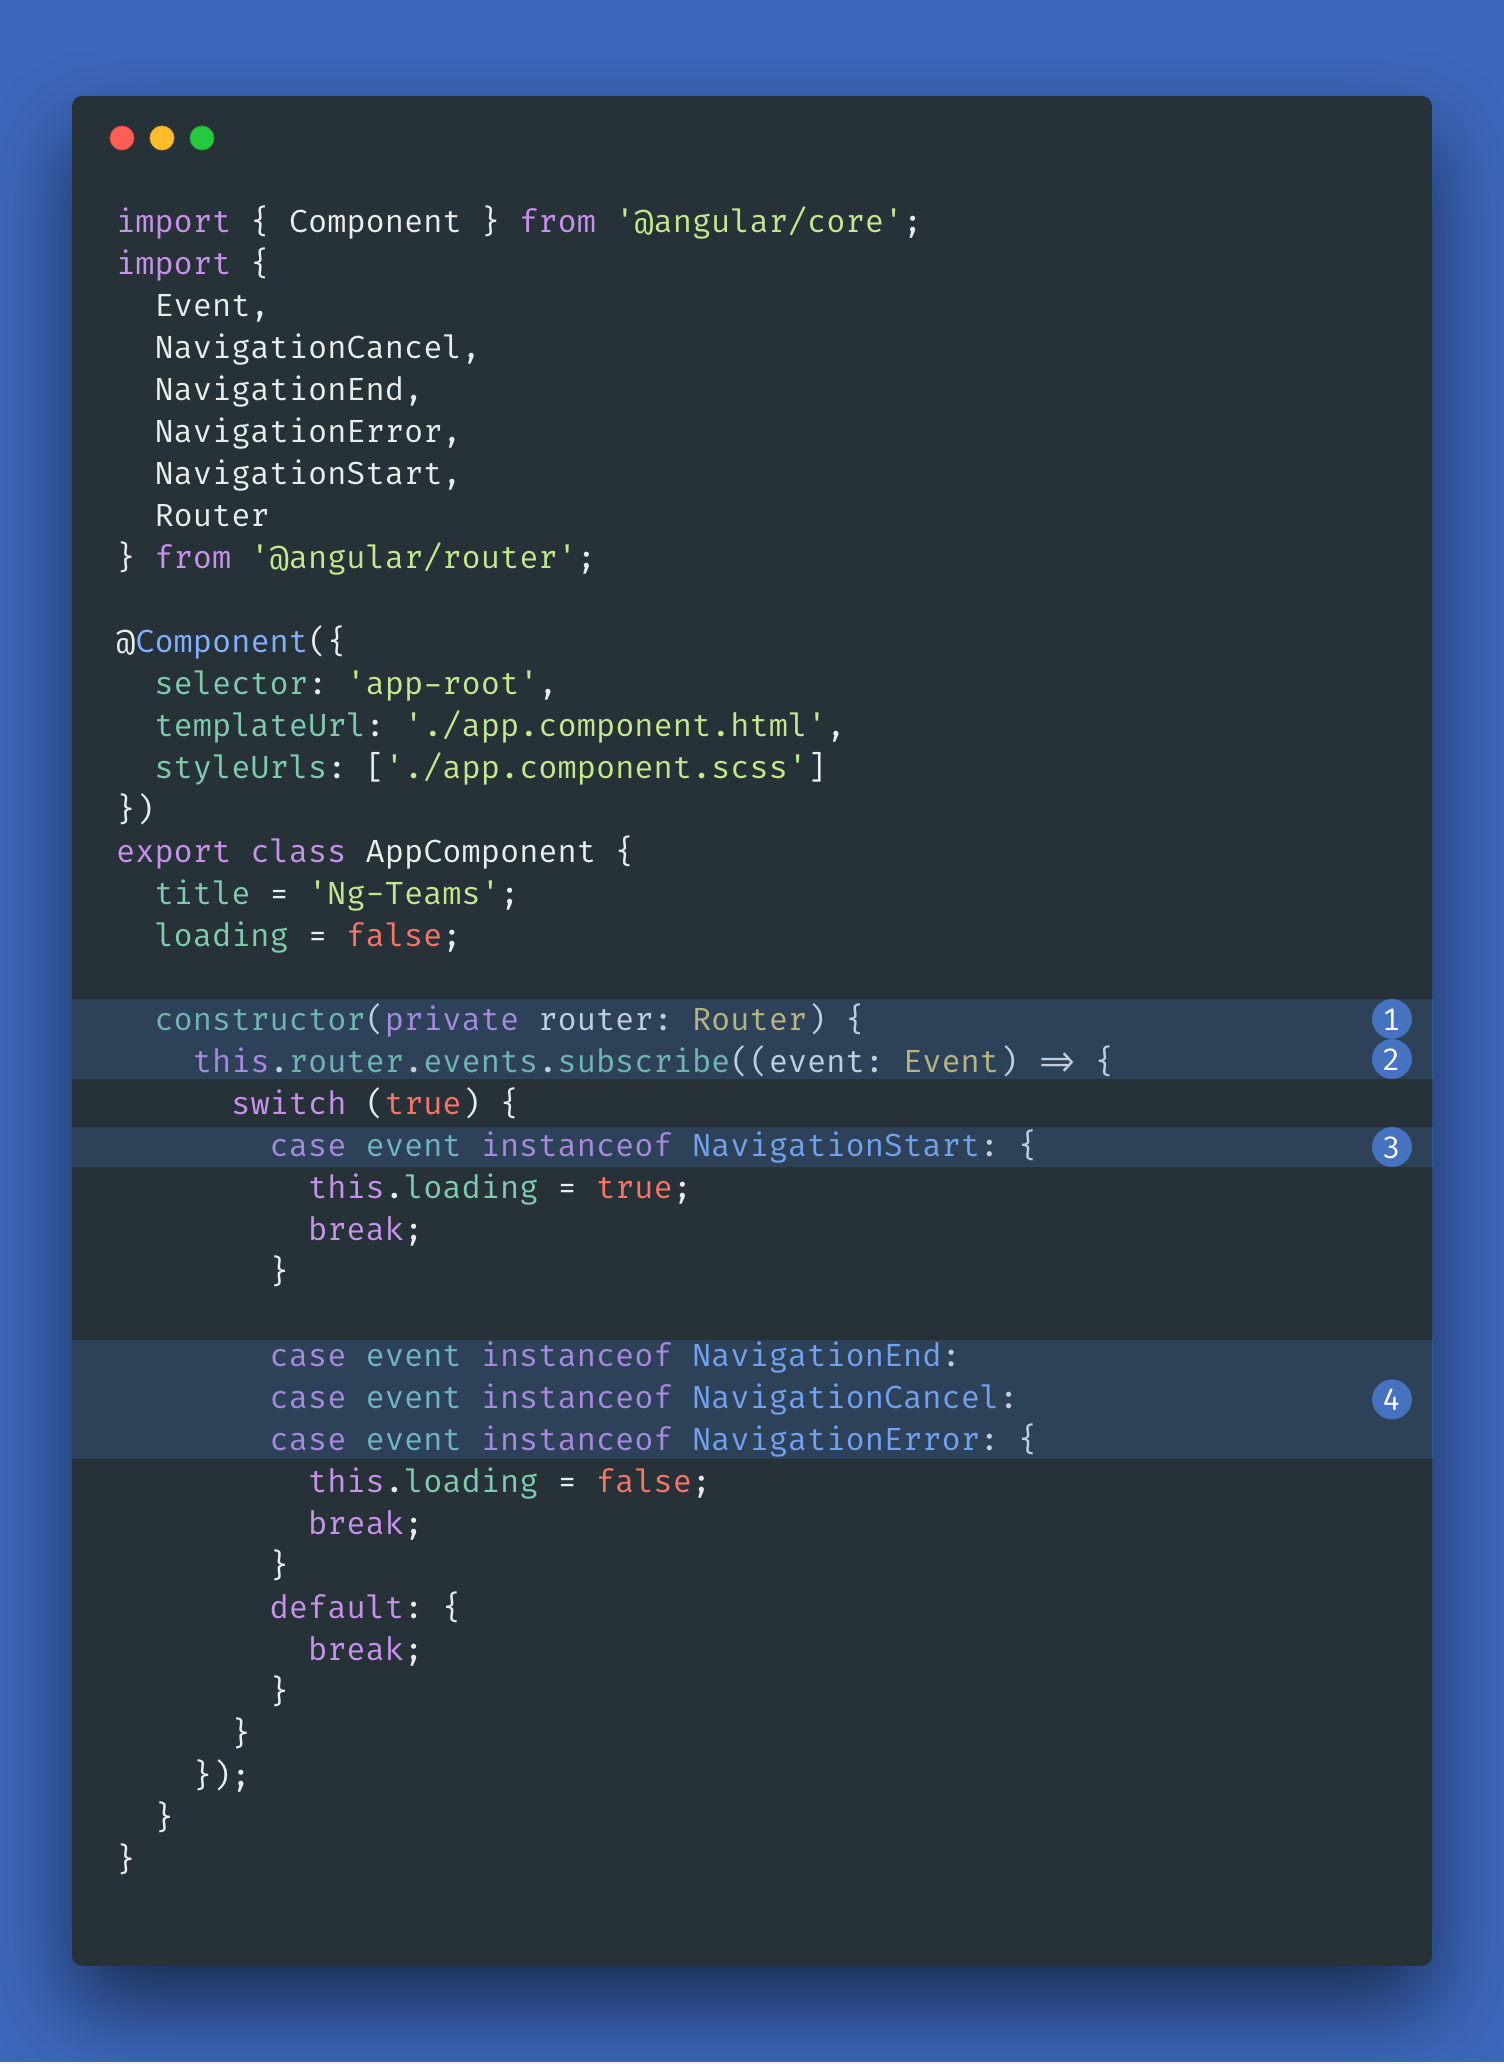Click the "export" keyword
1504x2064 pixels.
173,851
